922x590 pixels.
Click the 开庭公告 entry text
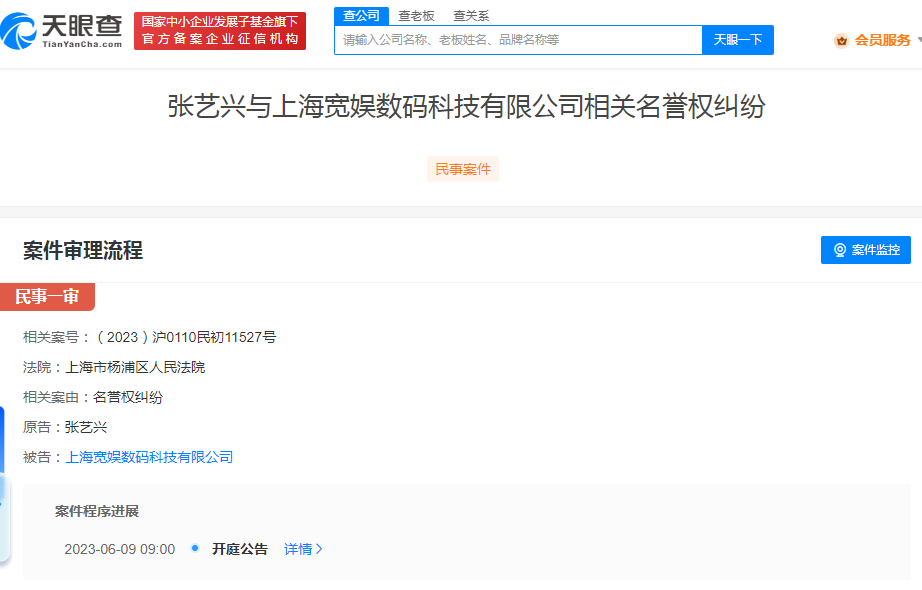[240, 549]
